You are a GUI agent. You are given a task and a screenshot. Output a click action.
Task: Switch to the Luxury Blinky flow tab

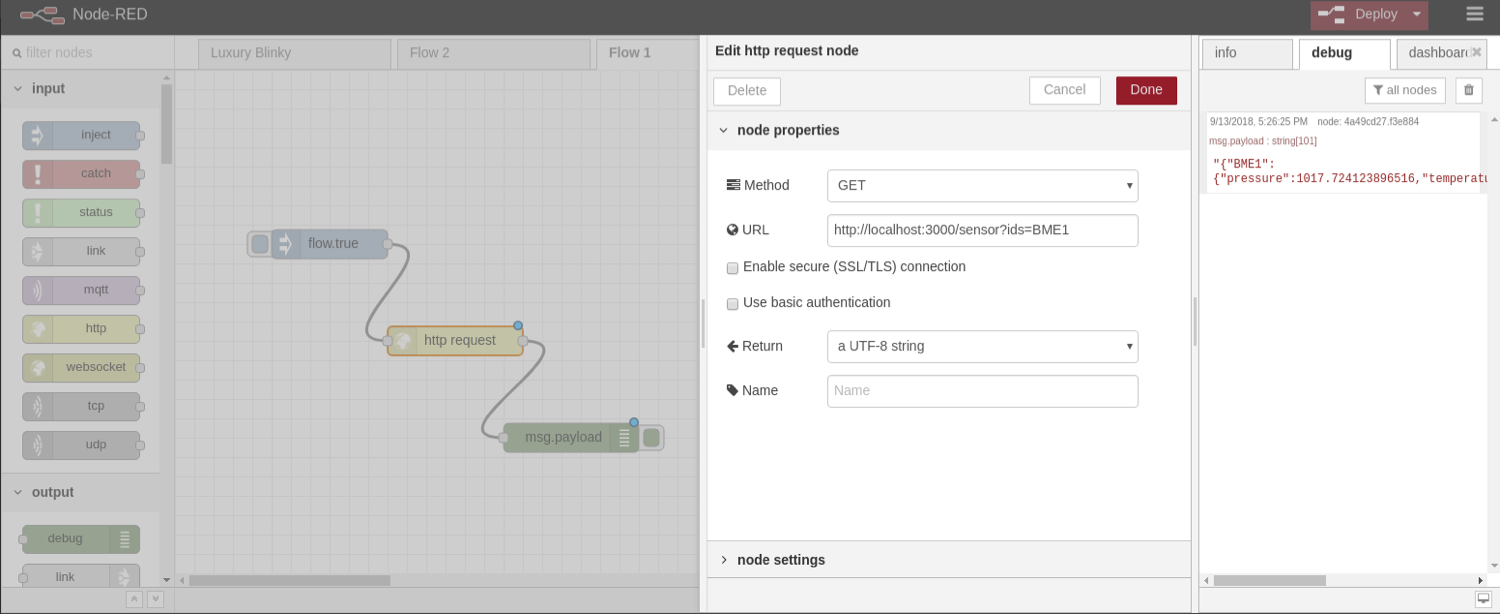pos(294,53)
